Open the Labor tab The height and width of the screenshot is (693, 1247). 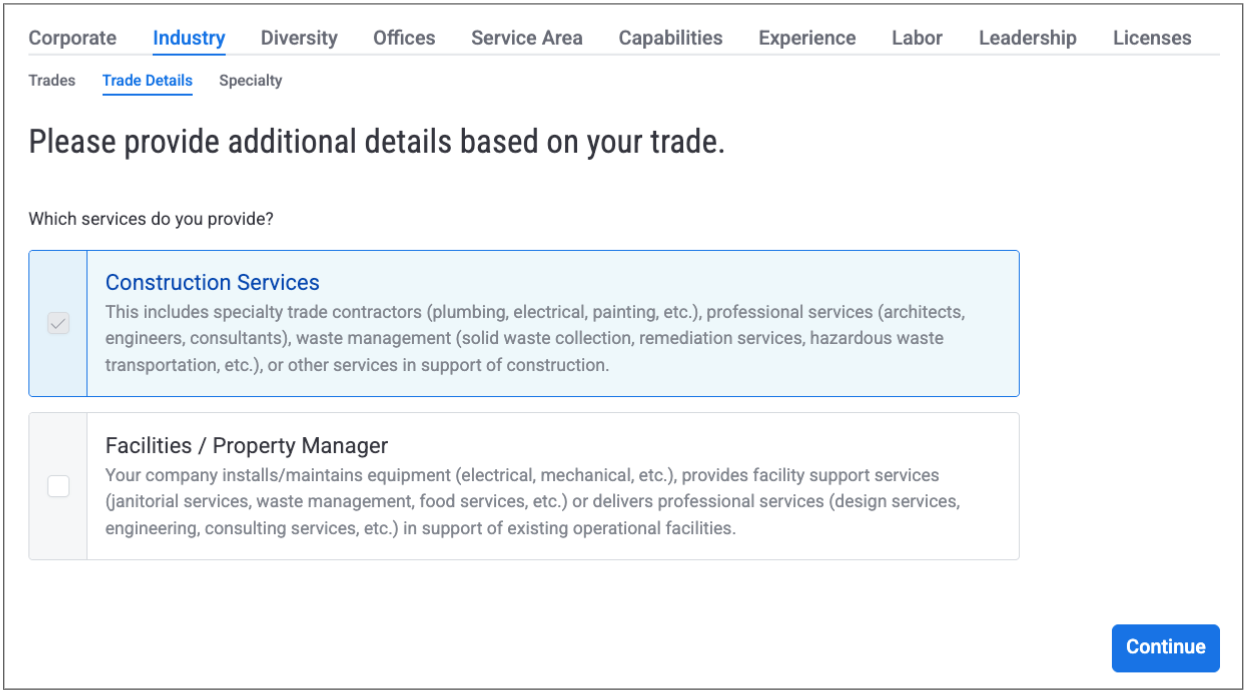917,38
